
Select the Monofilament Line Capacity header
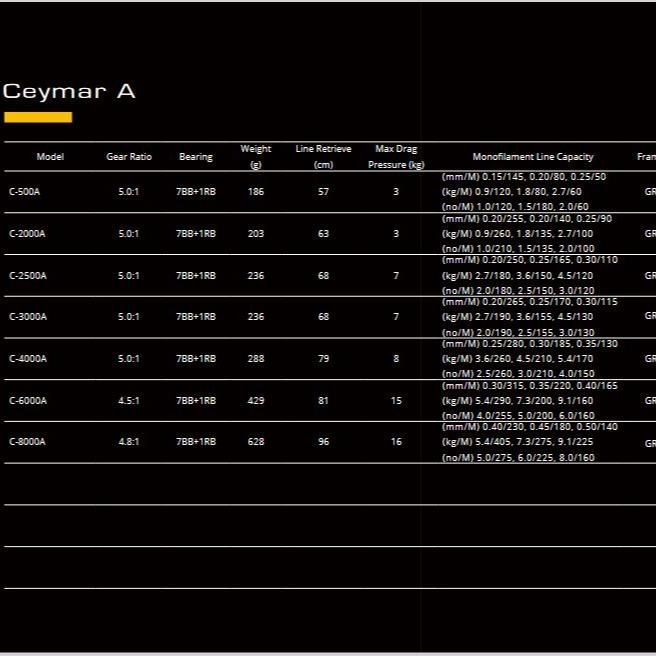click(533, 157)
